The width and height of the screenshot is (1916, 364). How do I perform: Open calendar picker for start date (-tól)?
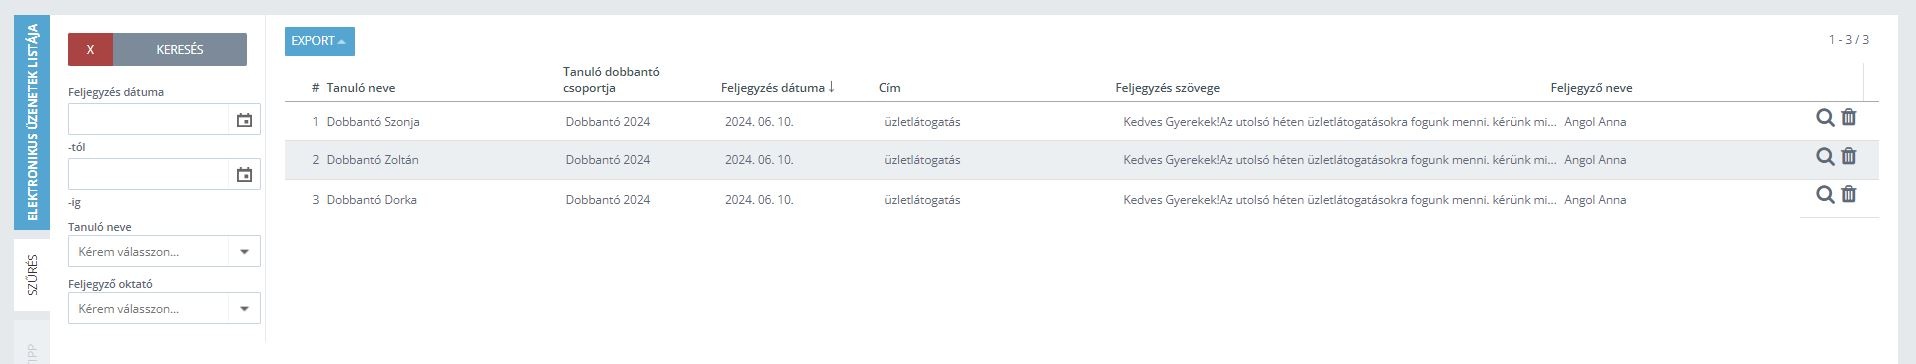pos(244,120)
